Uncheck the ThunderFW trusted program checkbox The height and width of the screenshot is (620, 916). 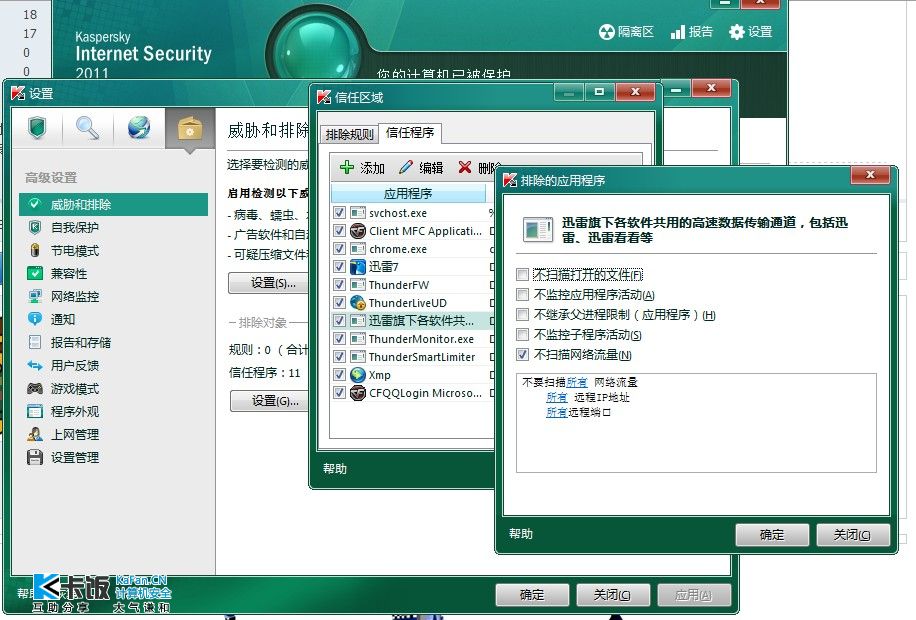(x=339, y=285)
